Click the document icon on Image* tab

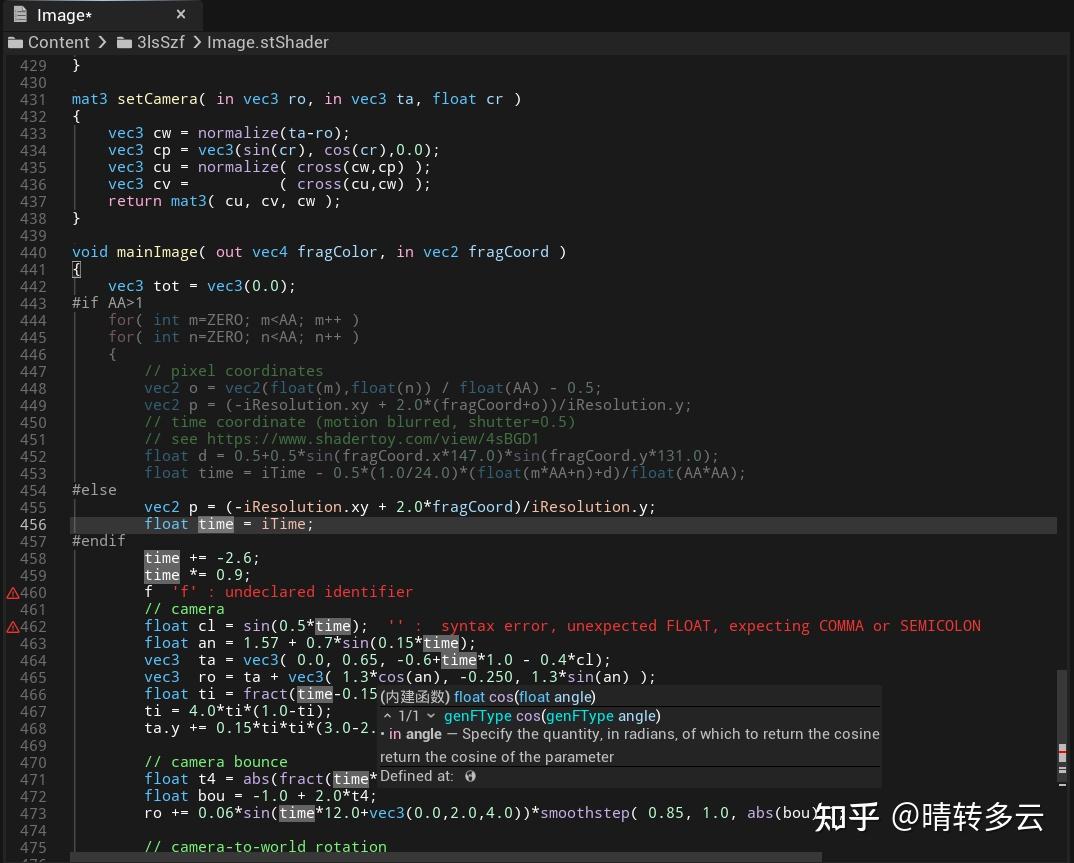21,14
